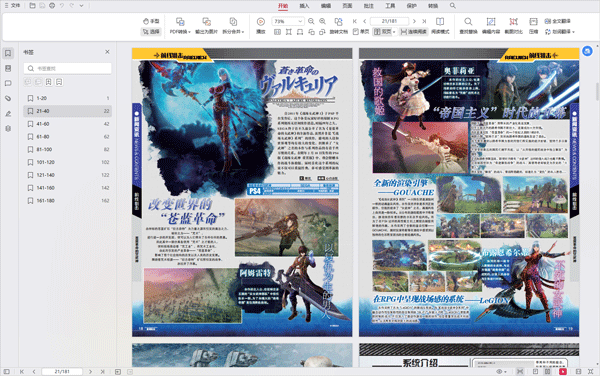This screenshot has width=600, height=376.
Task: Click the add bookmark icon under search
Action: point(49,82)
